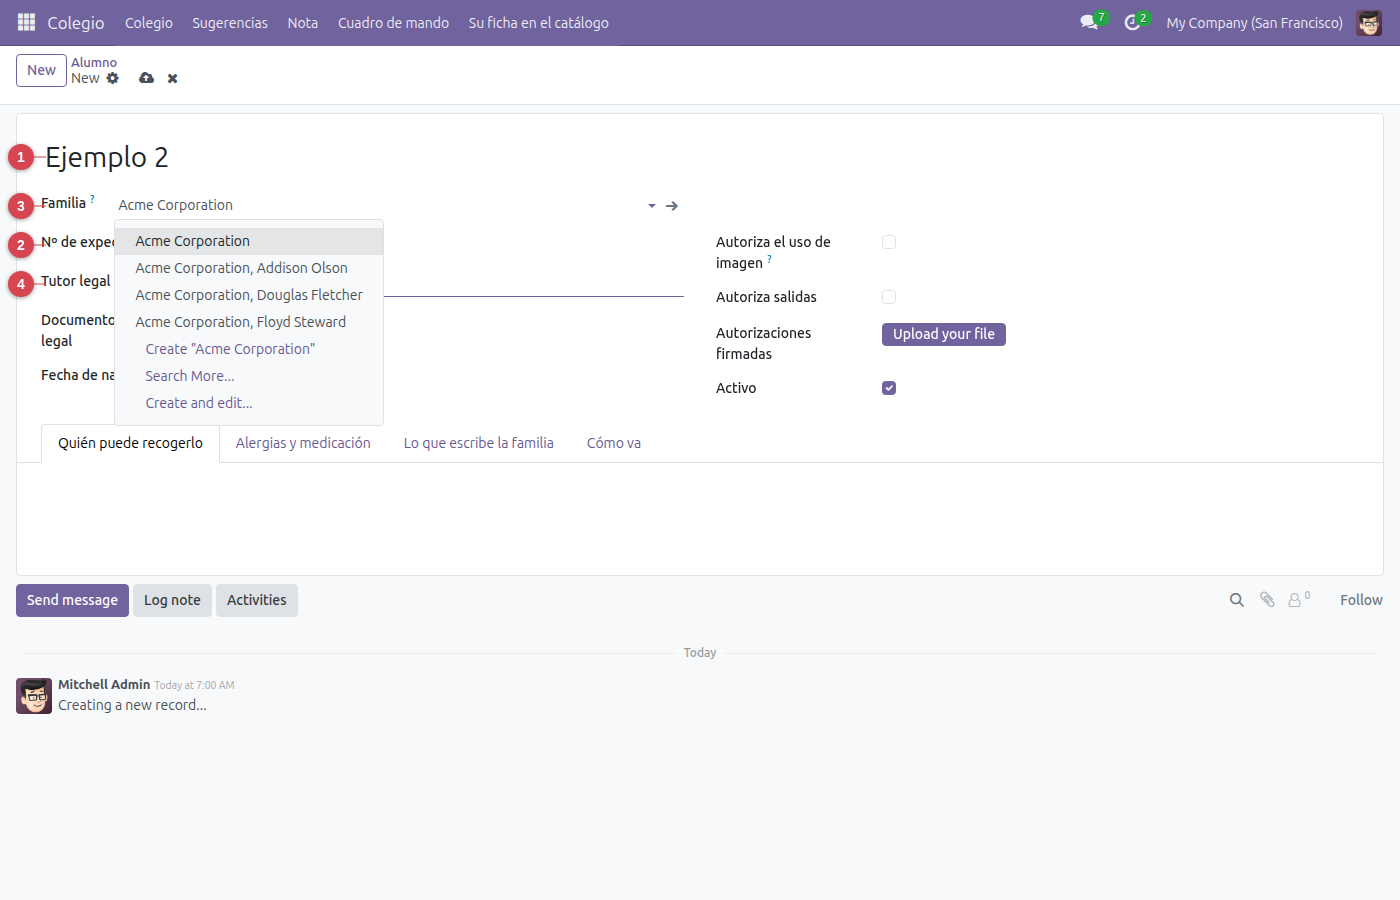The height and width of the screenshot is (900, 1400).
Task: Toggle the Familia dropdown caret
Action: [652, 206]
